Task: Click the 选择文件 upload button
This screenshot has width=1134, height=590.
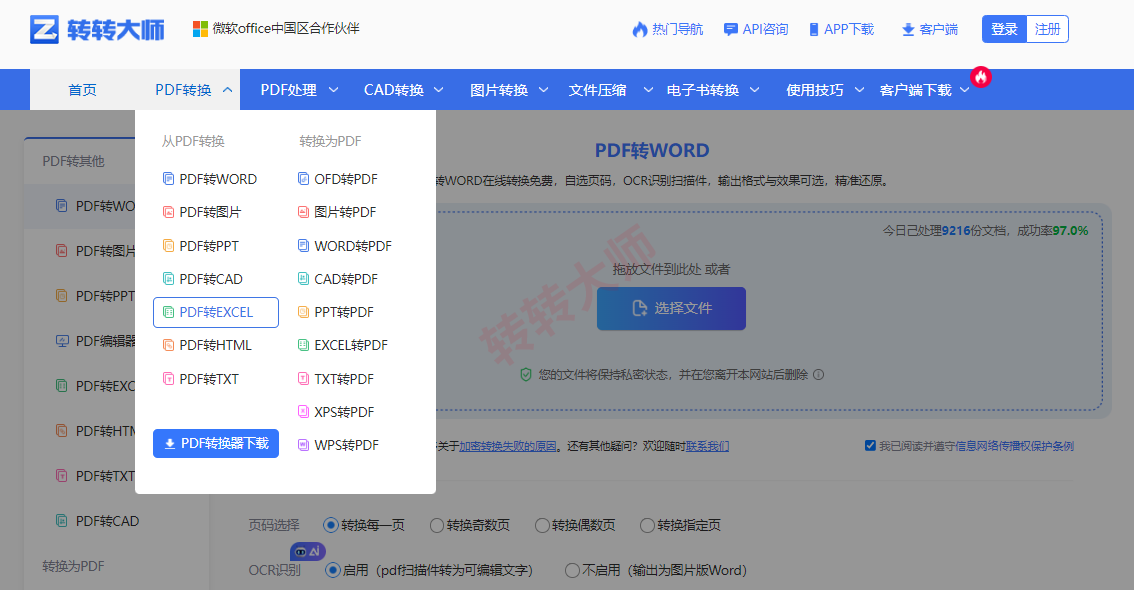Action: 671,308
